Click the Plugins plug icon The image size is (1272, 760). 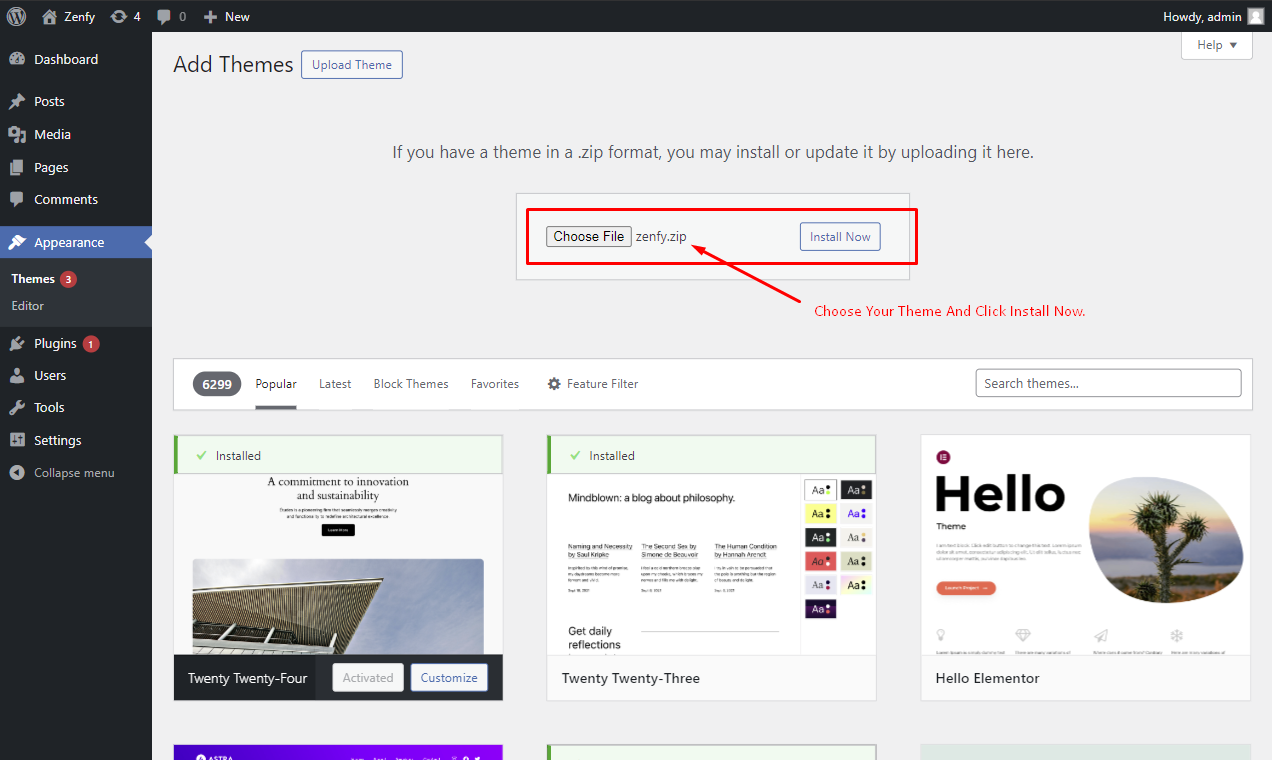click(17, 343)
